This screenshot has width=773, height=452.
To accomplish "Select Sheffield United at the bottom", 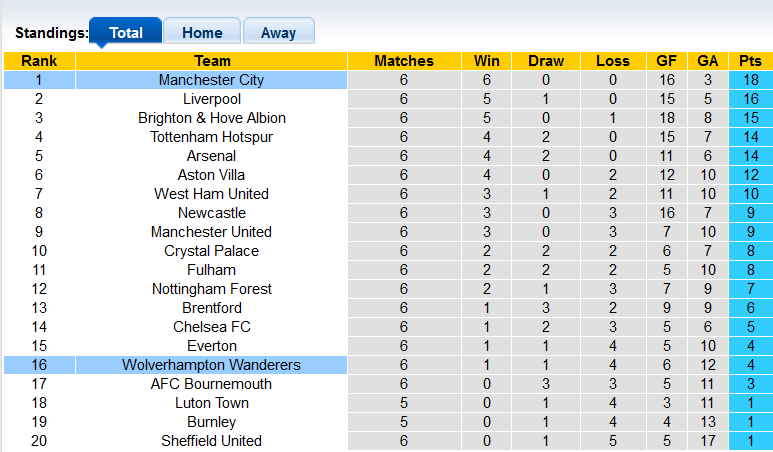I will [211, 441].
